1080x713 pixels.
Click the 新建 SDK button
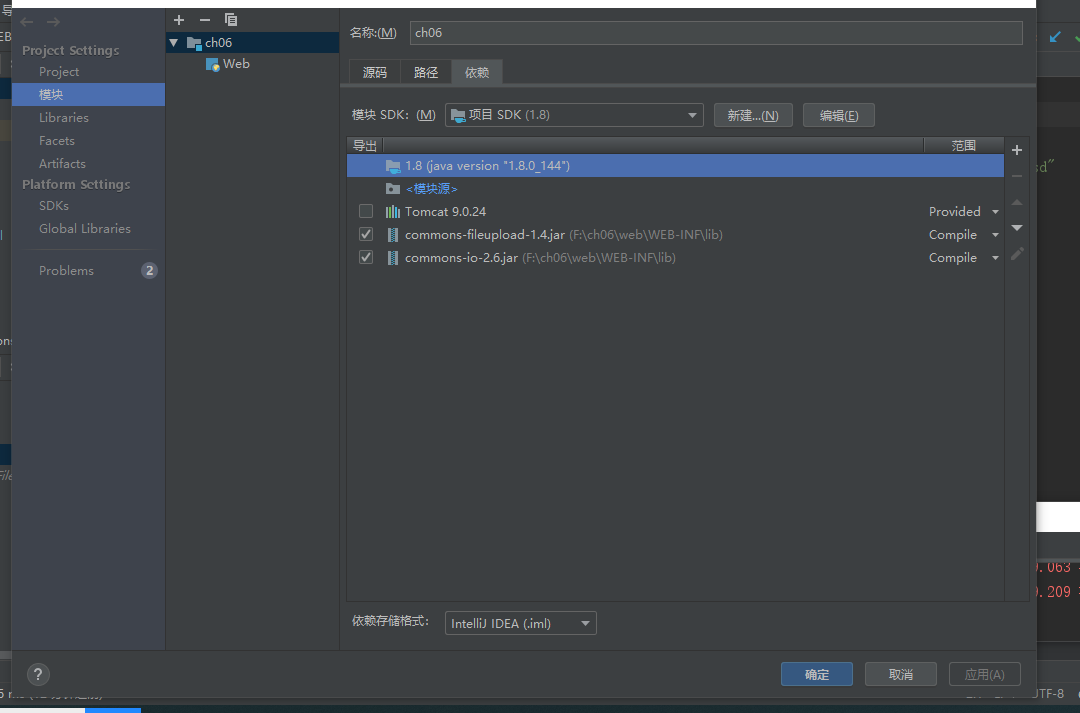753,115
